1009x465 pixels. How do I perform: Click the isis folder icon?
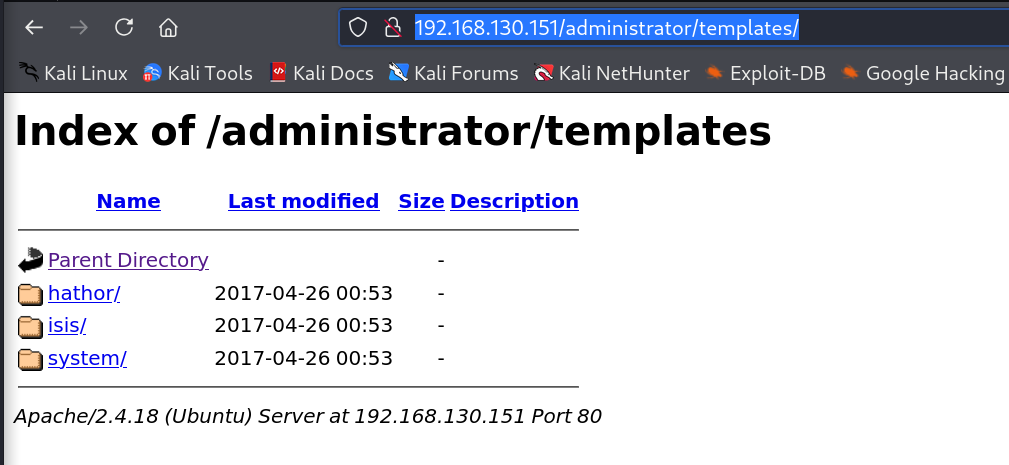coord(31,326)
